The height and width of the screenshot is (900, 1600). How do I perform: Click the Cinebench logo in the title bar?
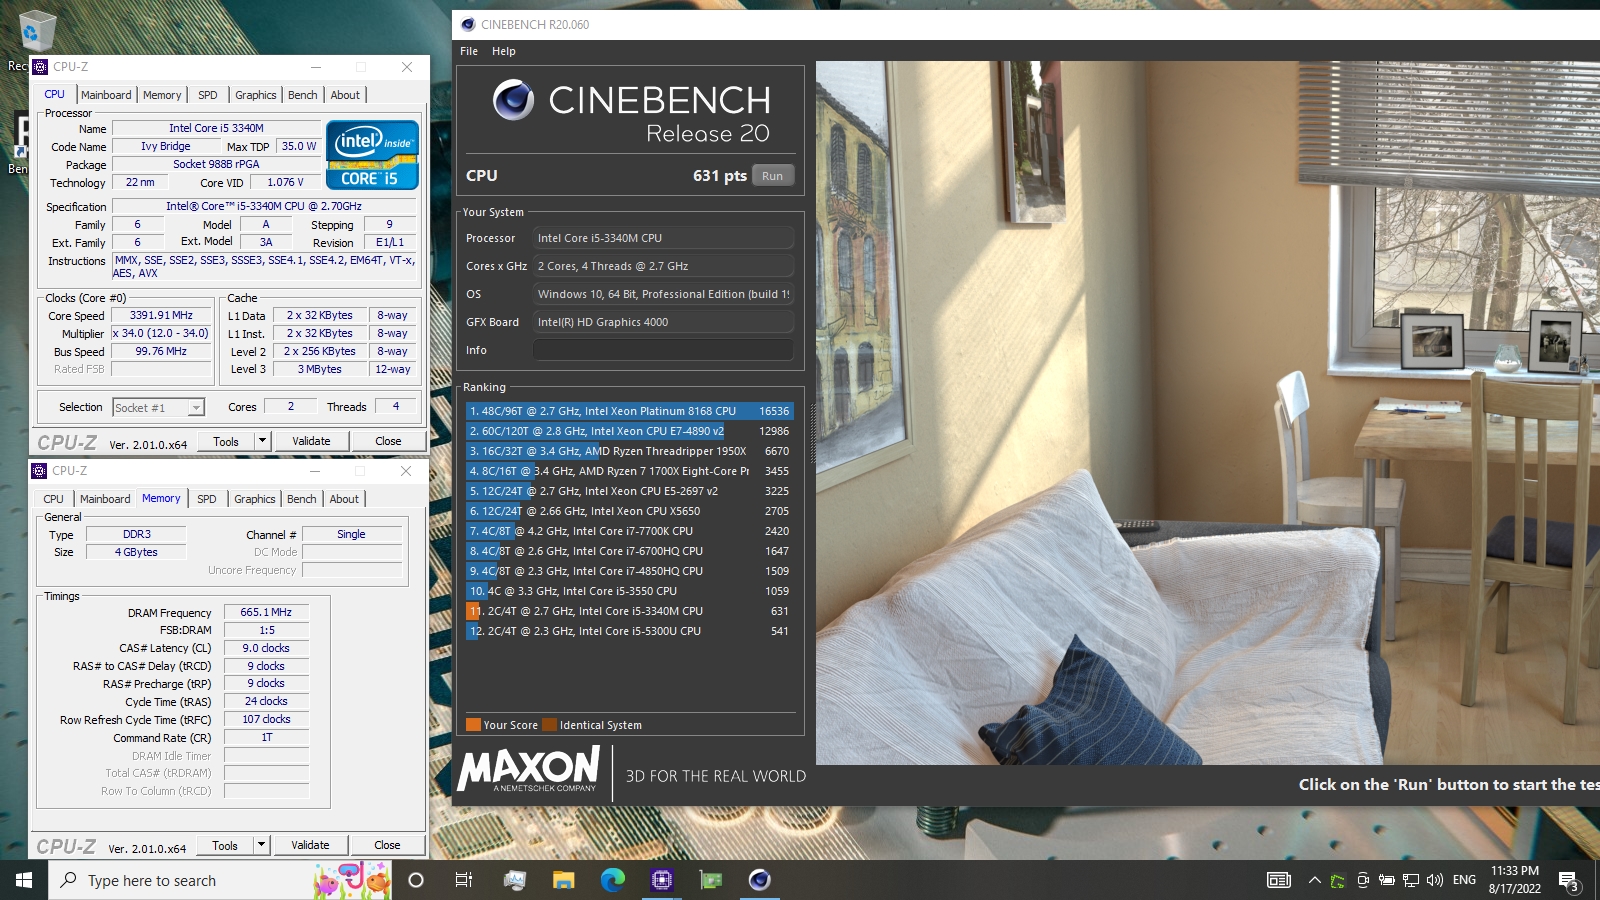pos(468,24)
